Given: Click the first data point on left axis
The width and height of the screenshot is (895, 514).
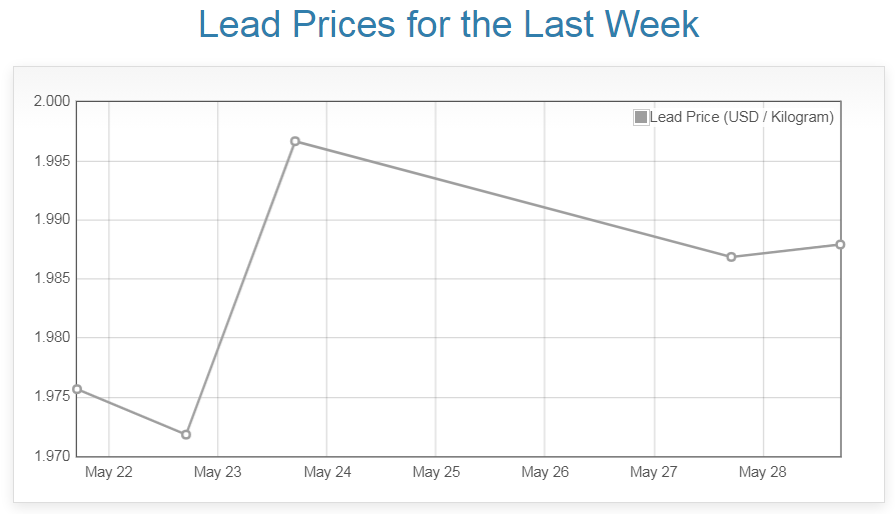Looking at the screenshot, I should point(77,389).
